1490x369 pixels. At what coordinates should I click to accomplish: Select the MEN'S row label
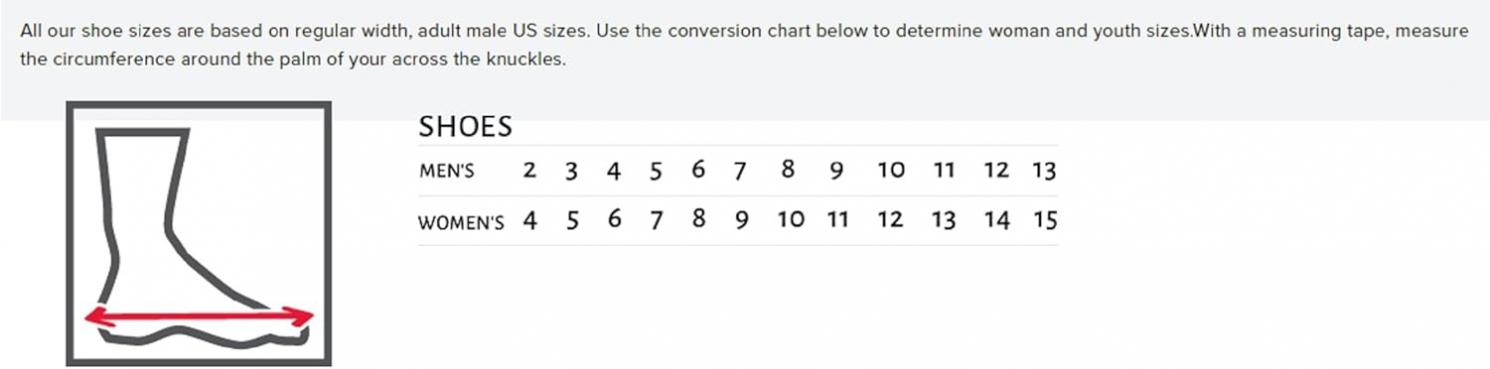[446, 171]
